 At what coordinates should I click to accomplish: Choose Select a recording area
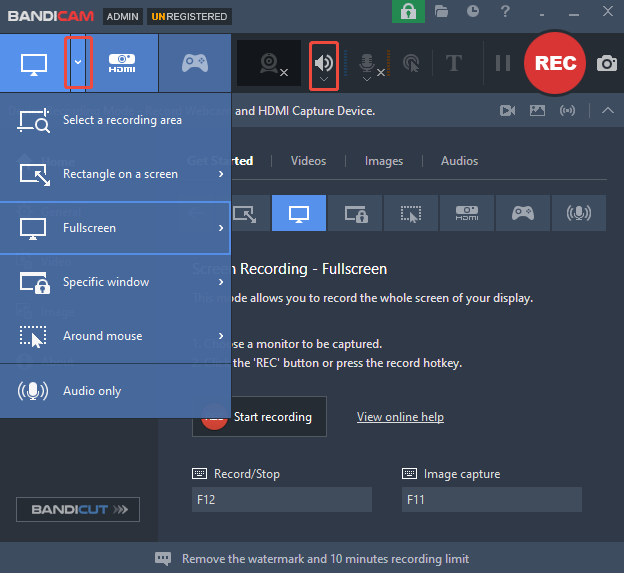pyautogui.click(x=115, y=120)
